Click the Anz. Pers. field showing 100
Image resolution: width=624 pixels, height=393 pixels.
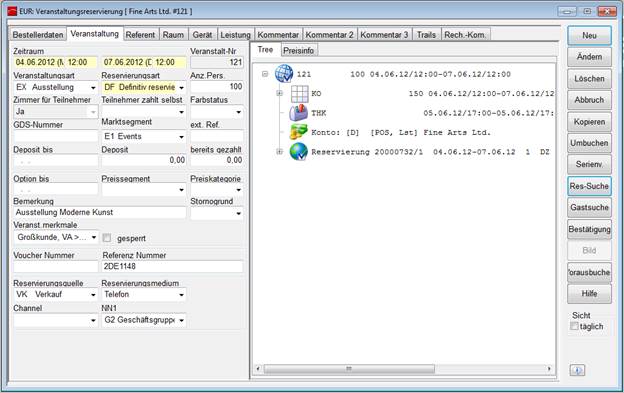217,86
